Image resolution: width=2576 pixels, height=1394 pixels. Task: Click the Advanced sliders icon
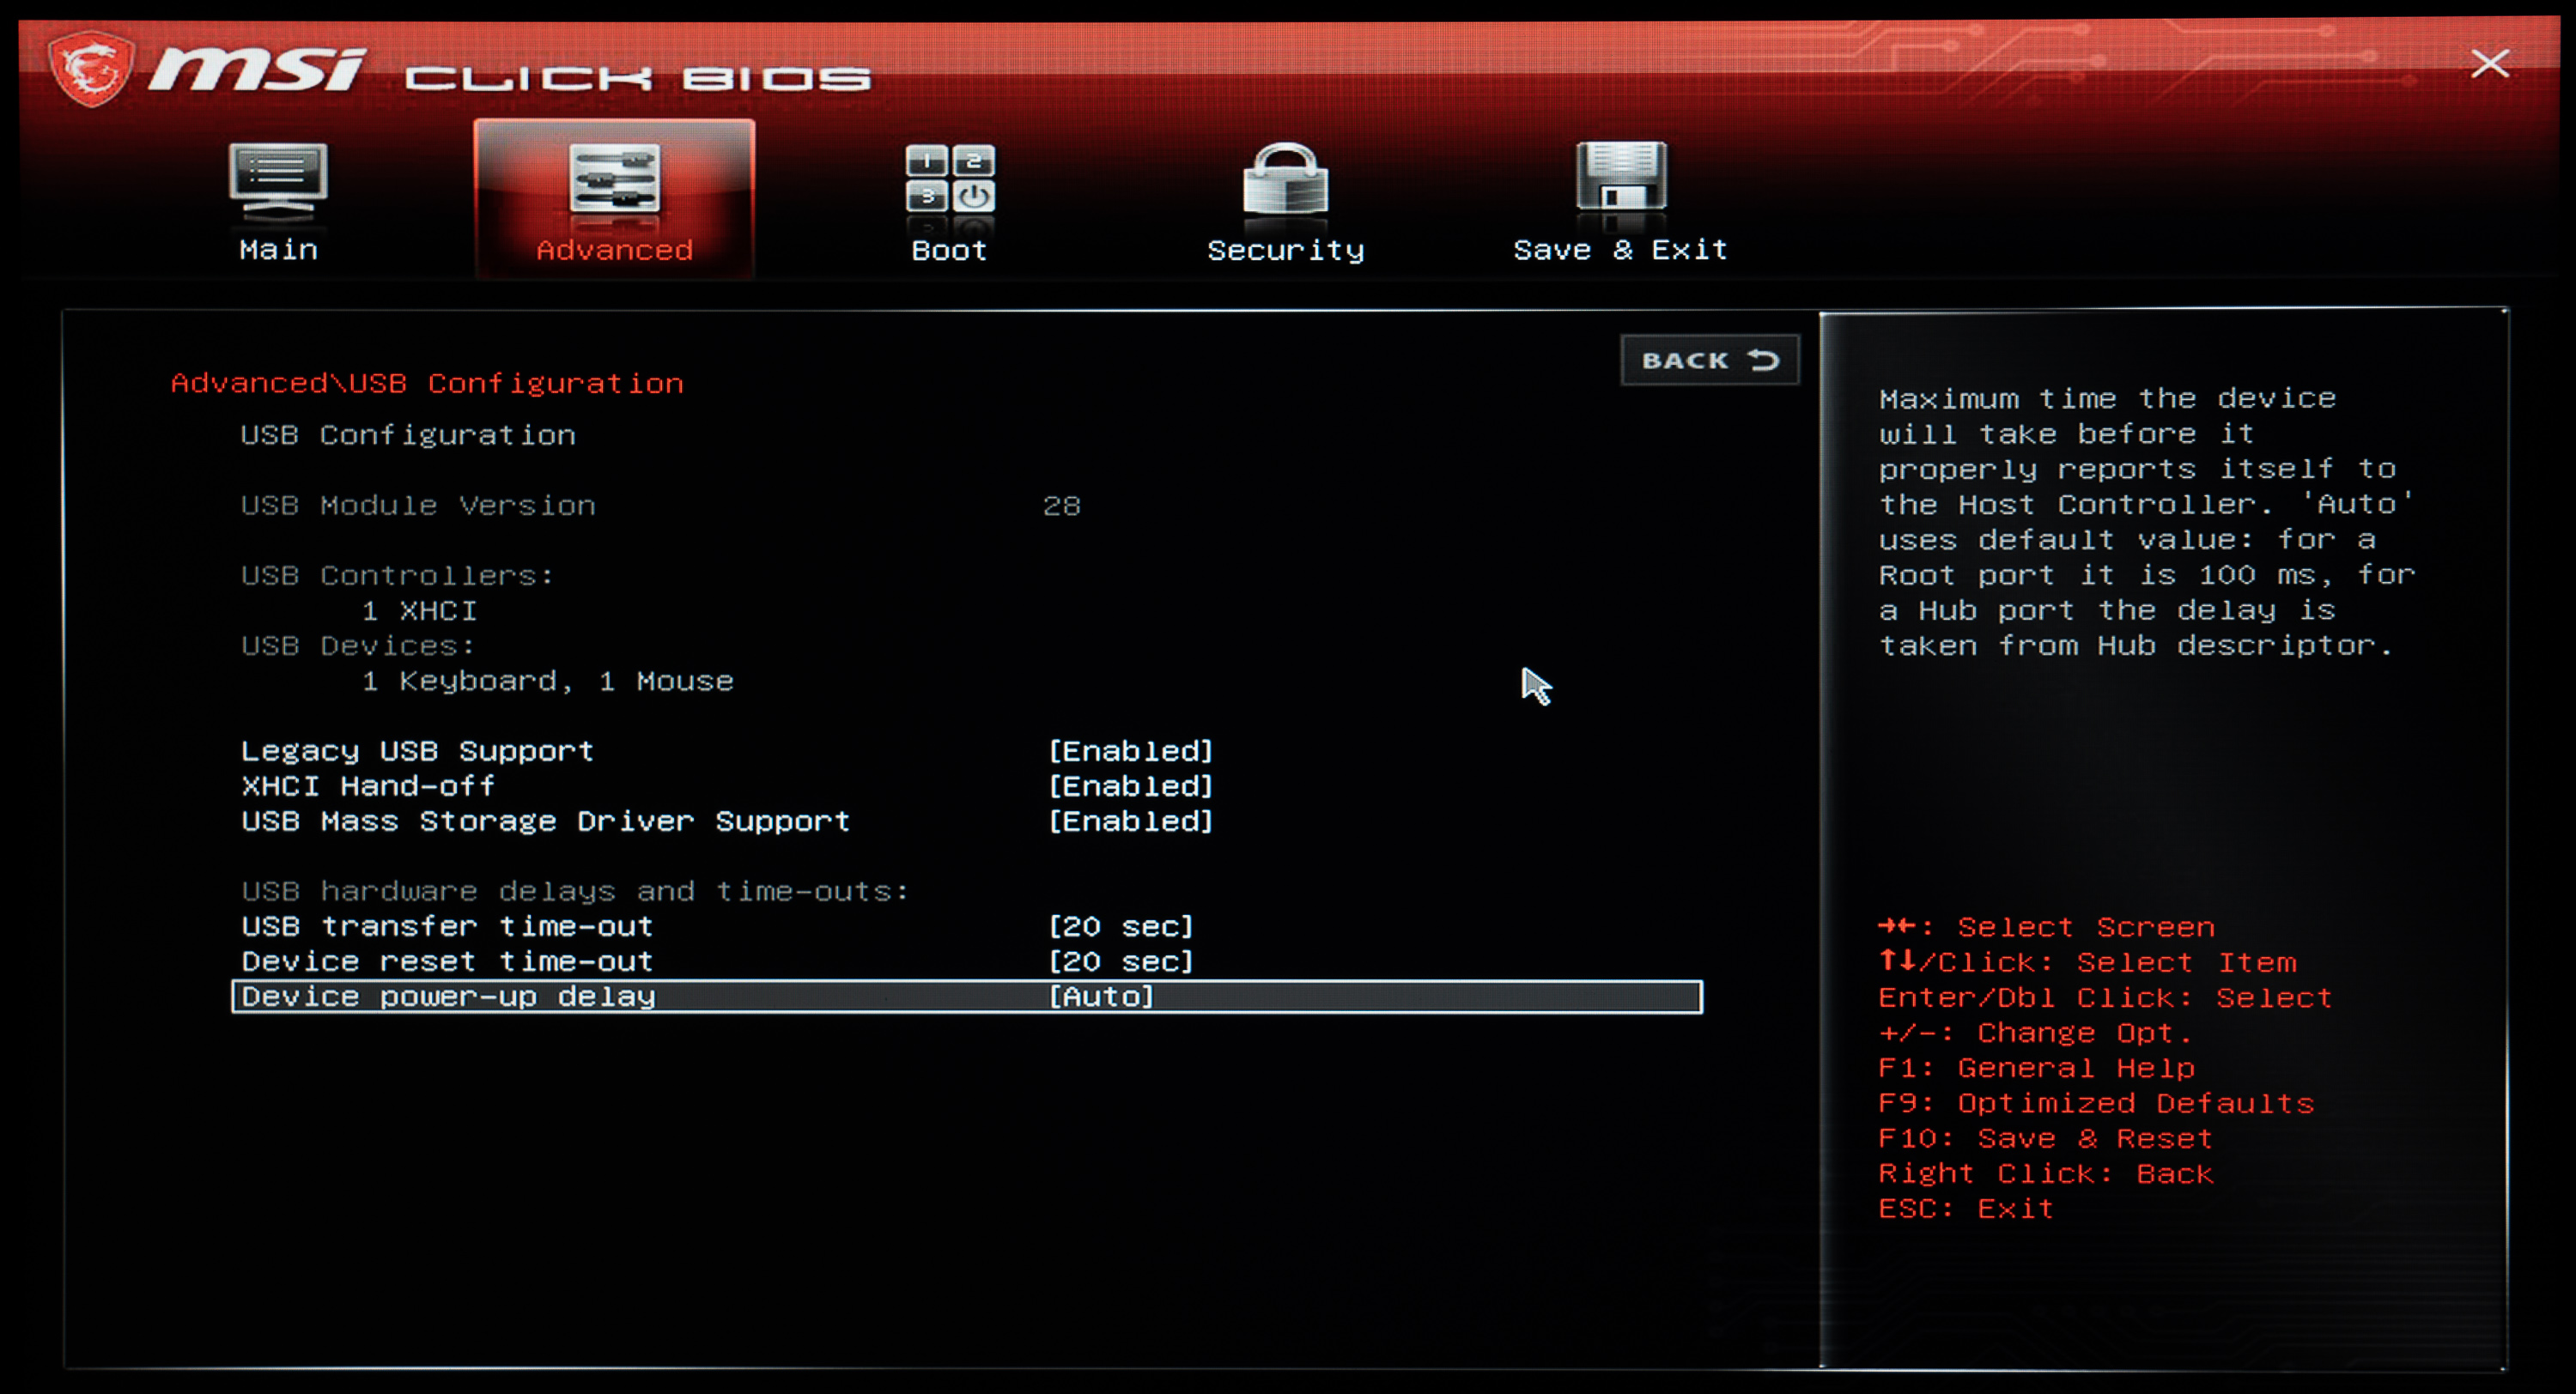614,178
